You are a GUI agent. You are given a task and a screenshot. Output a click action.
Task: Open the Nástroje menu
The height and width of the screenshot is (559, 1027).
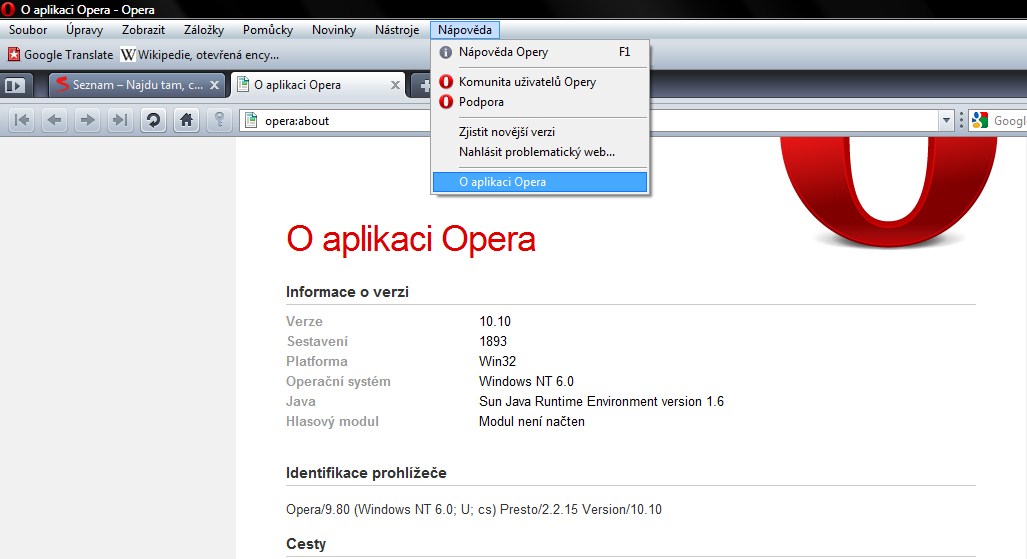(397, 29)
